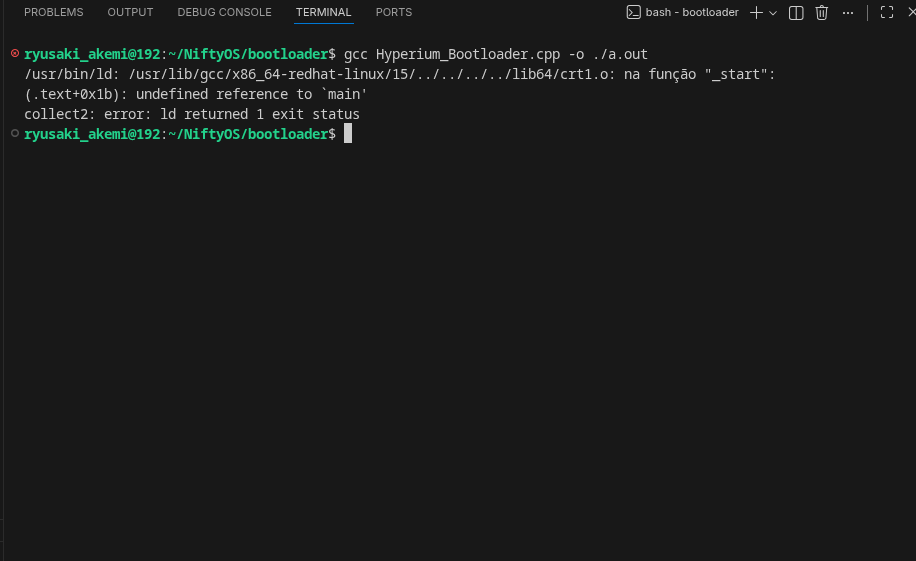
Task: Switch to the Problems tab
Action: click(x=54, y=12)
